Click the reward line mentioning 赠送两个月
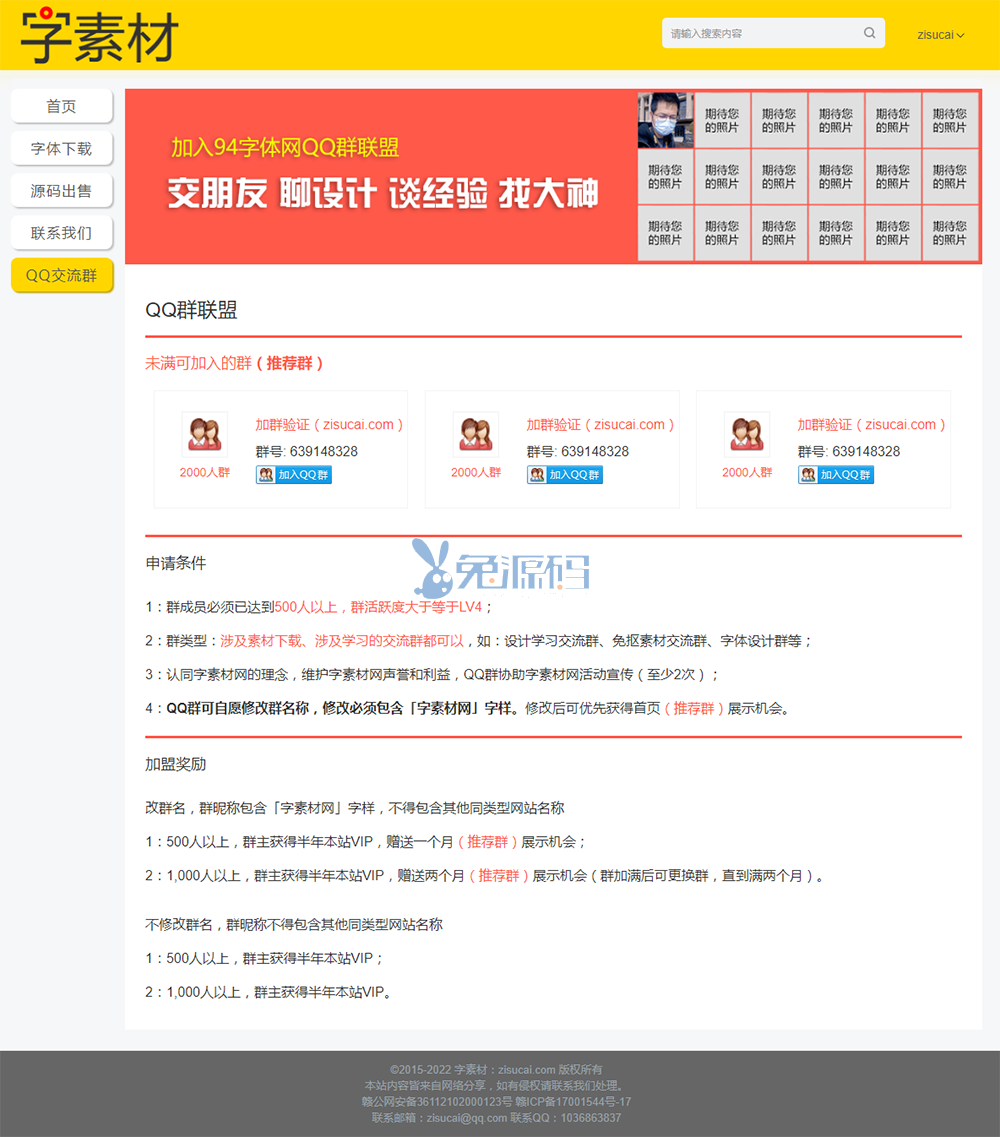The width and height of the screenshot is (1000, 1137). click(x=484, y=876)
